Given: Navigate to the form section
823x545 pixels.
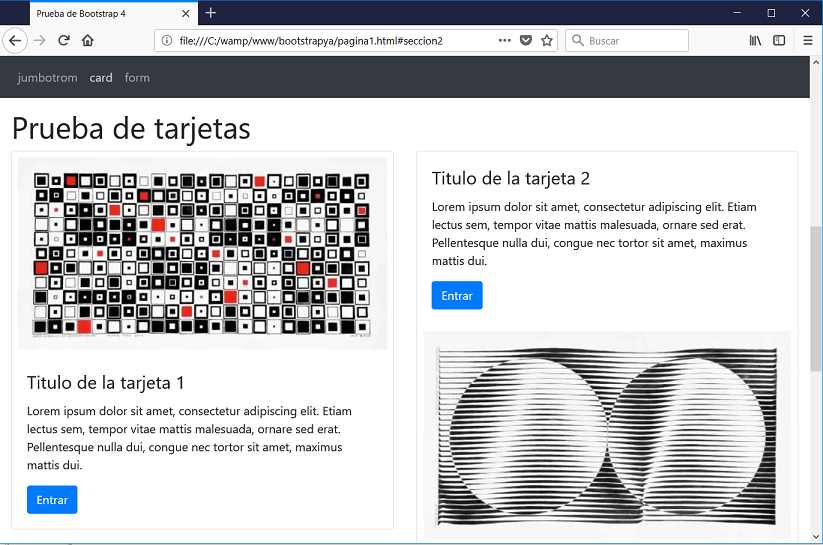Looking at the screenshot, I should 137,78.
